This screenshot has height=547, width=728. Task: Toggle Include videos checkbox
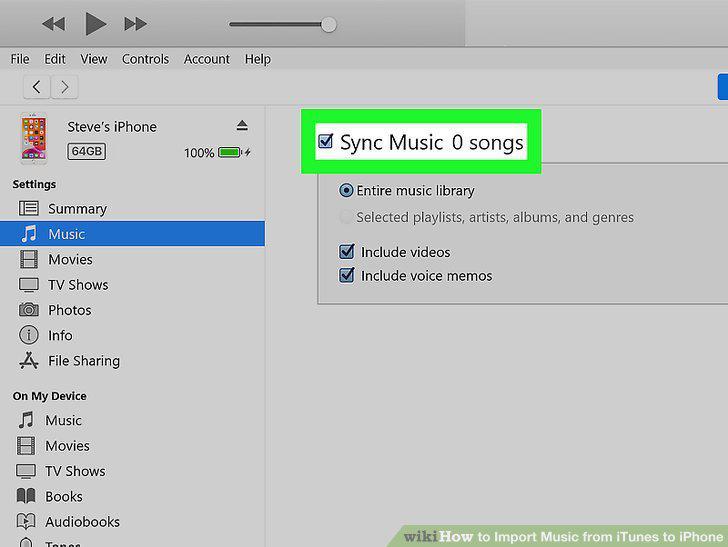click(x=347, y=252)
